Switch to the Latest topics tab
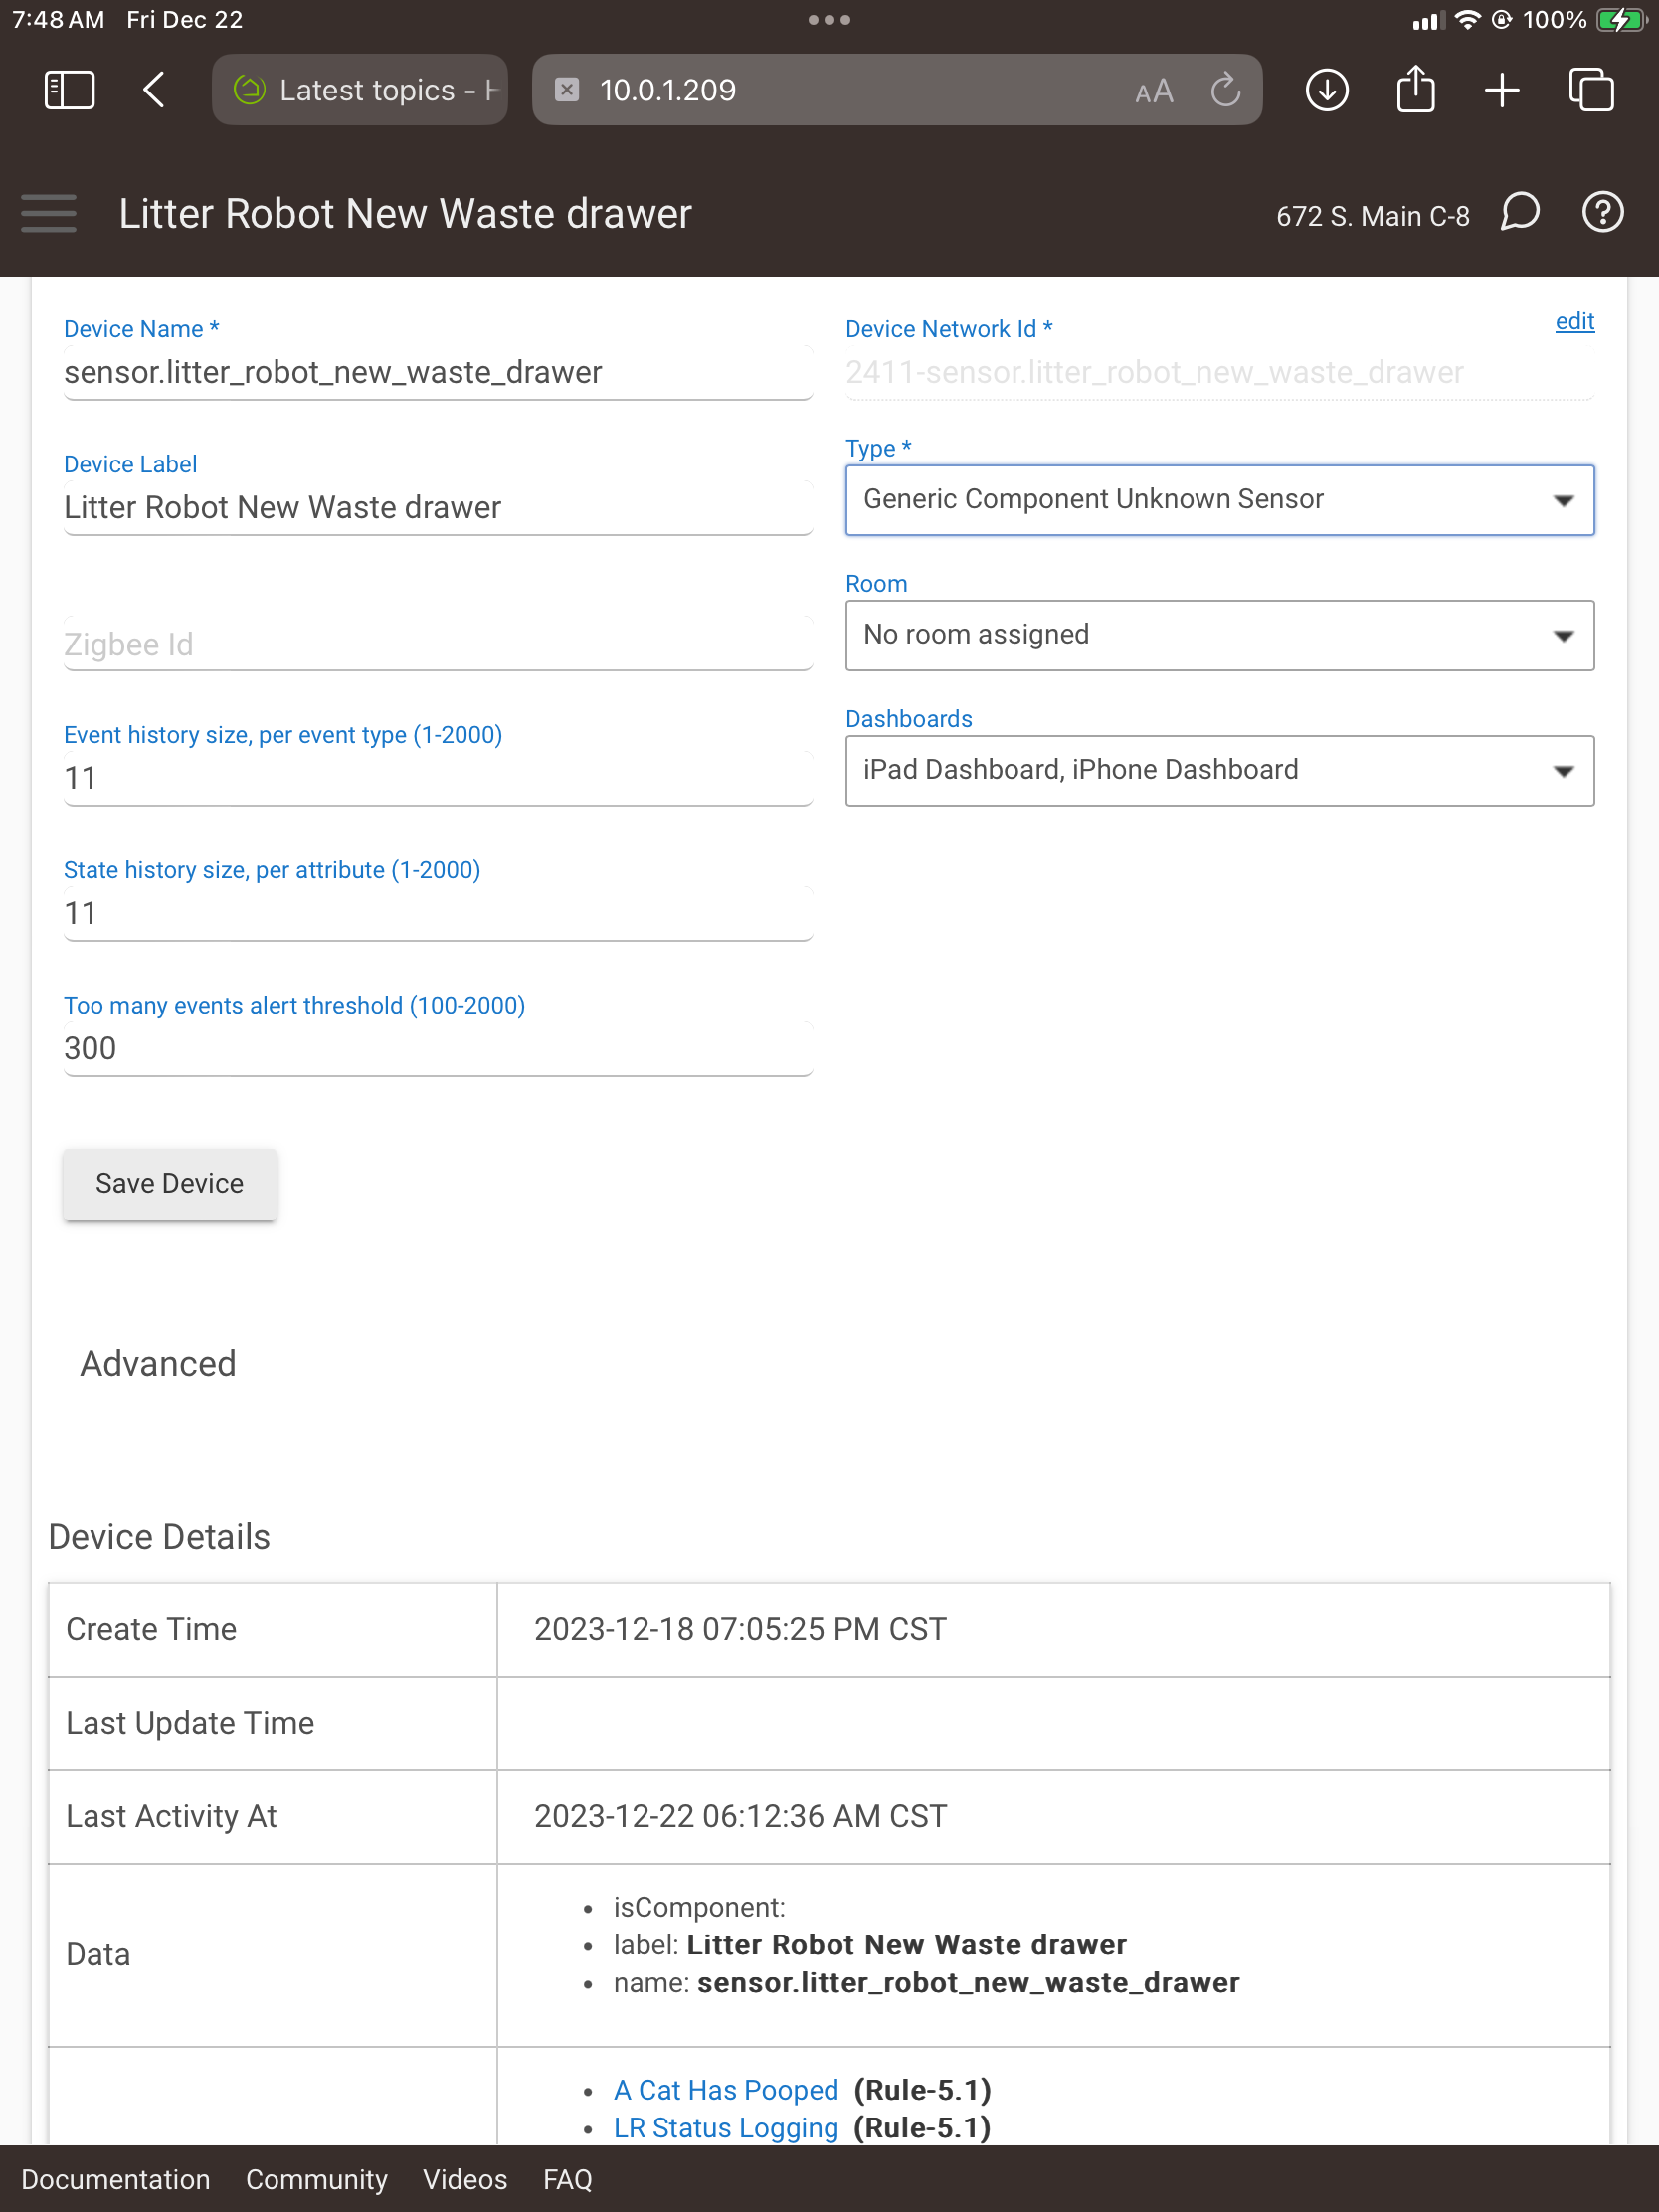 (x=360, y=90)
